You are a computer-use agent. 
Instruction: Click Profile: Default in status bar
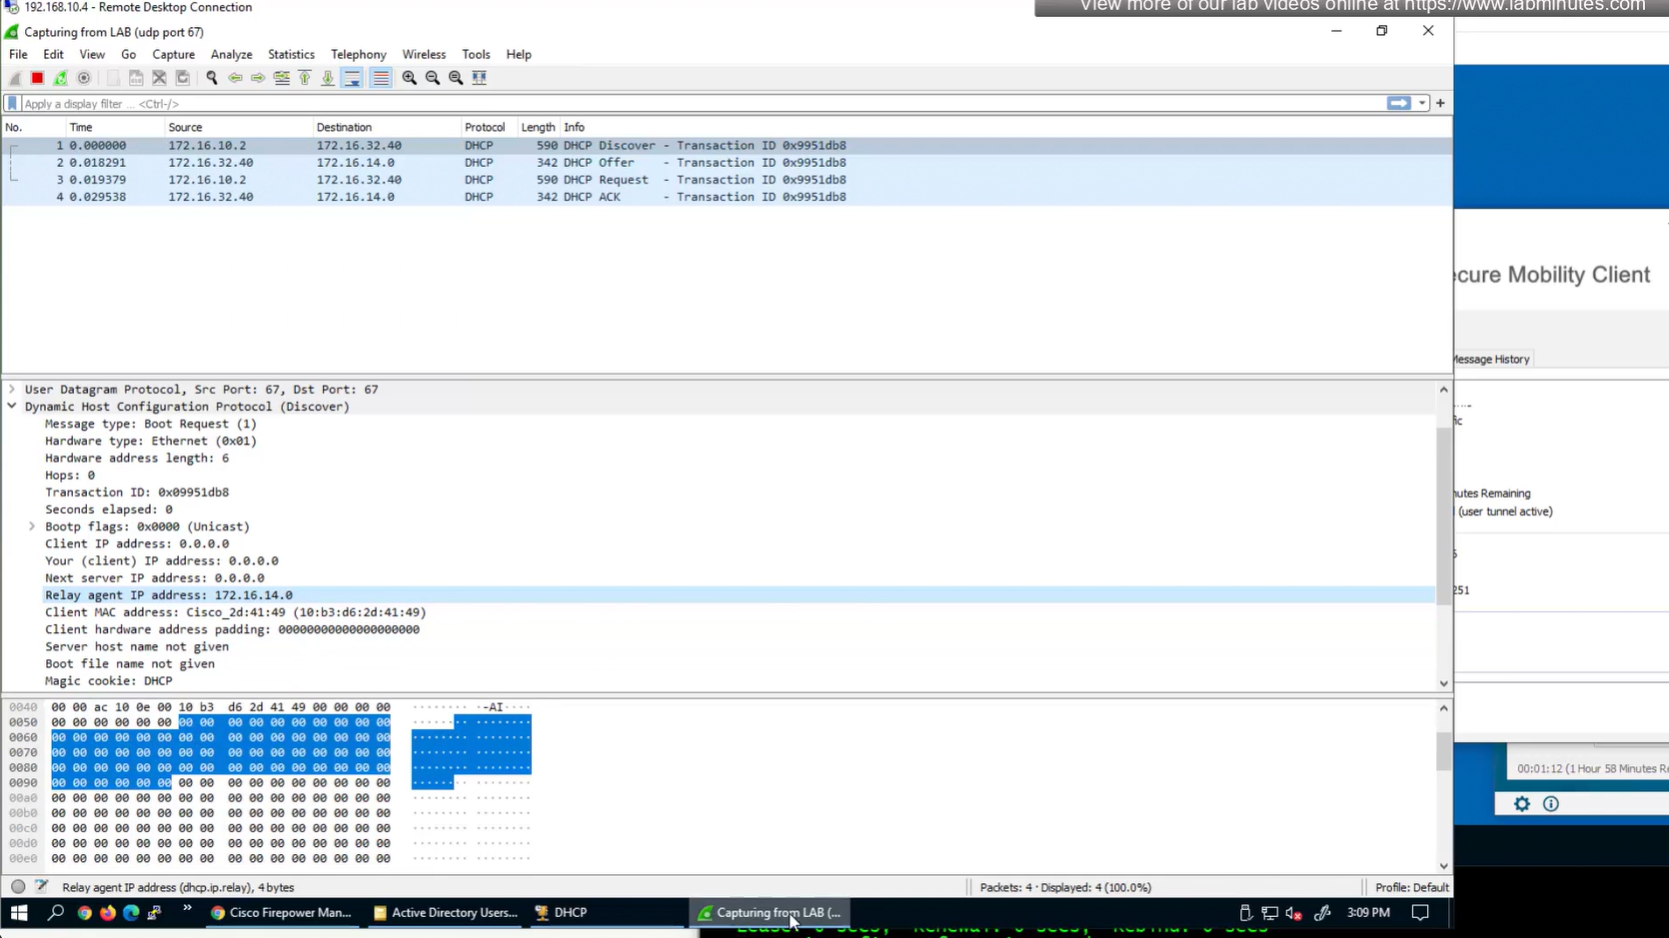[1411, 887]
